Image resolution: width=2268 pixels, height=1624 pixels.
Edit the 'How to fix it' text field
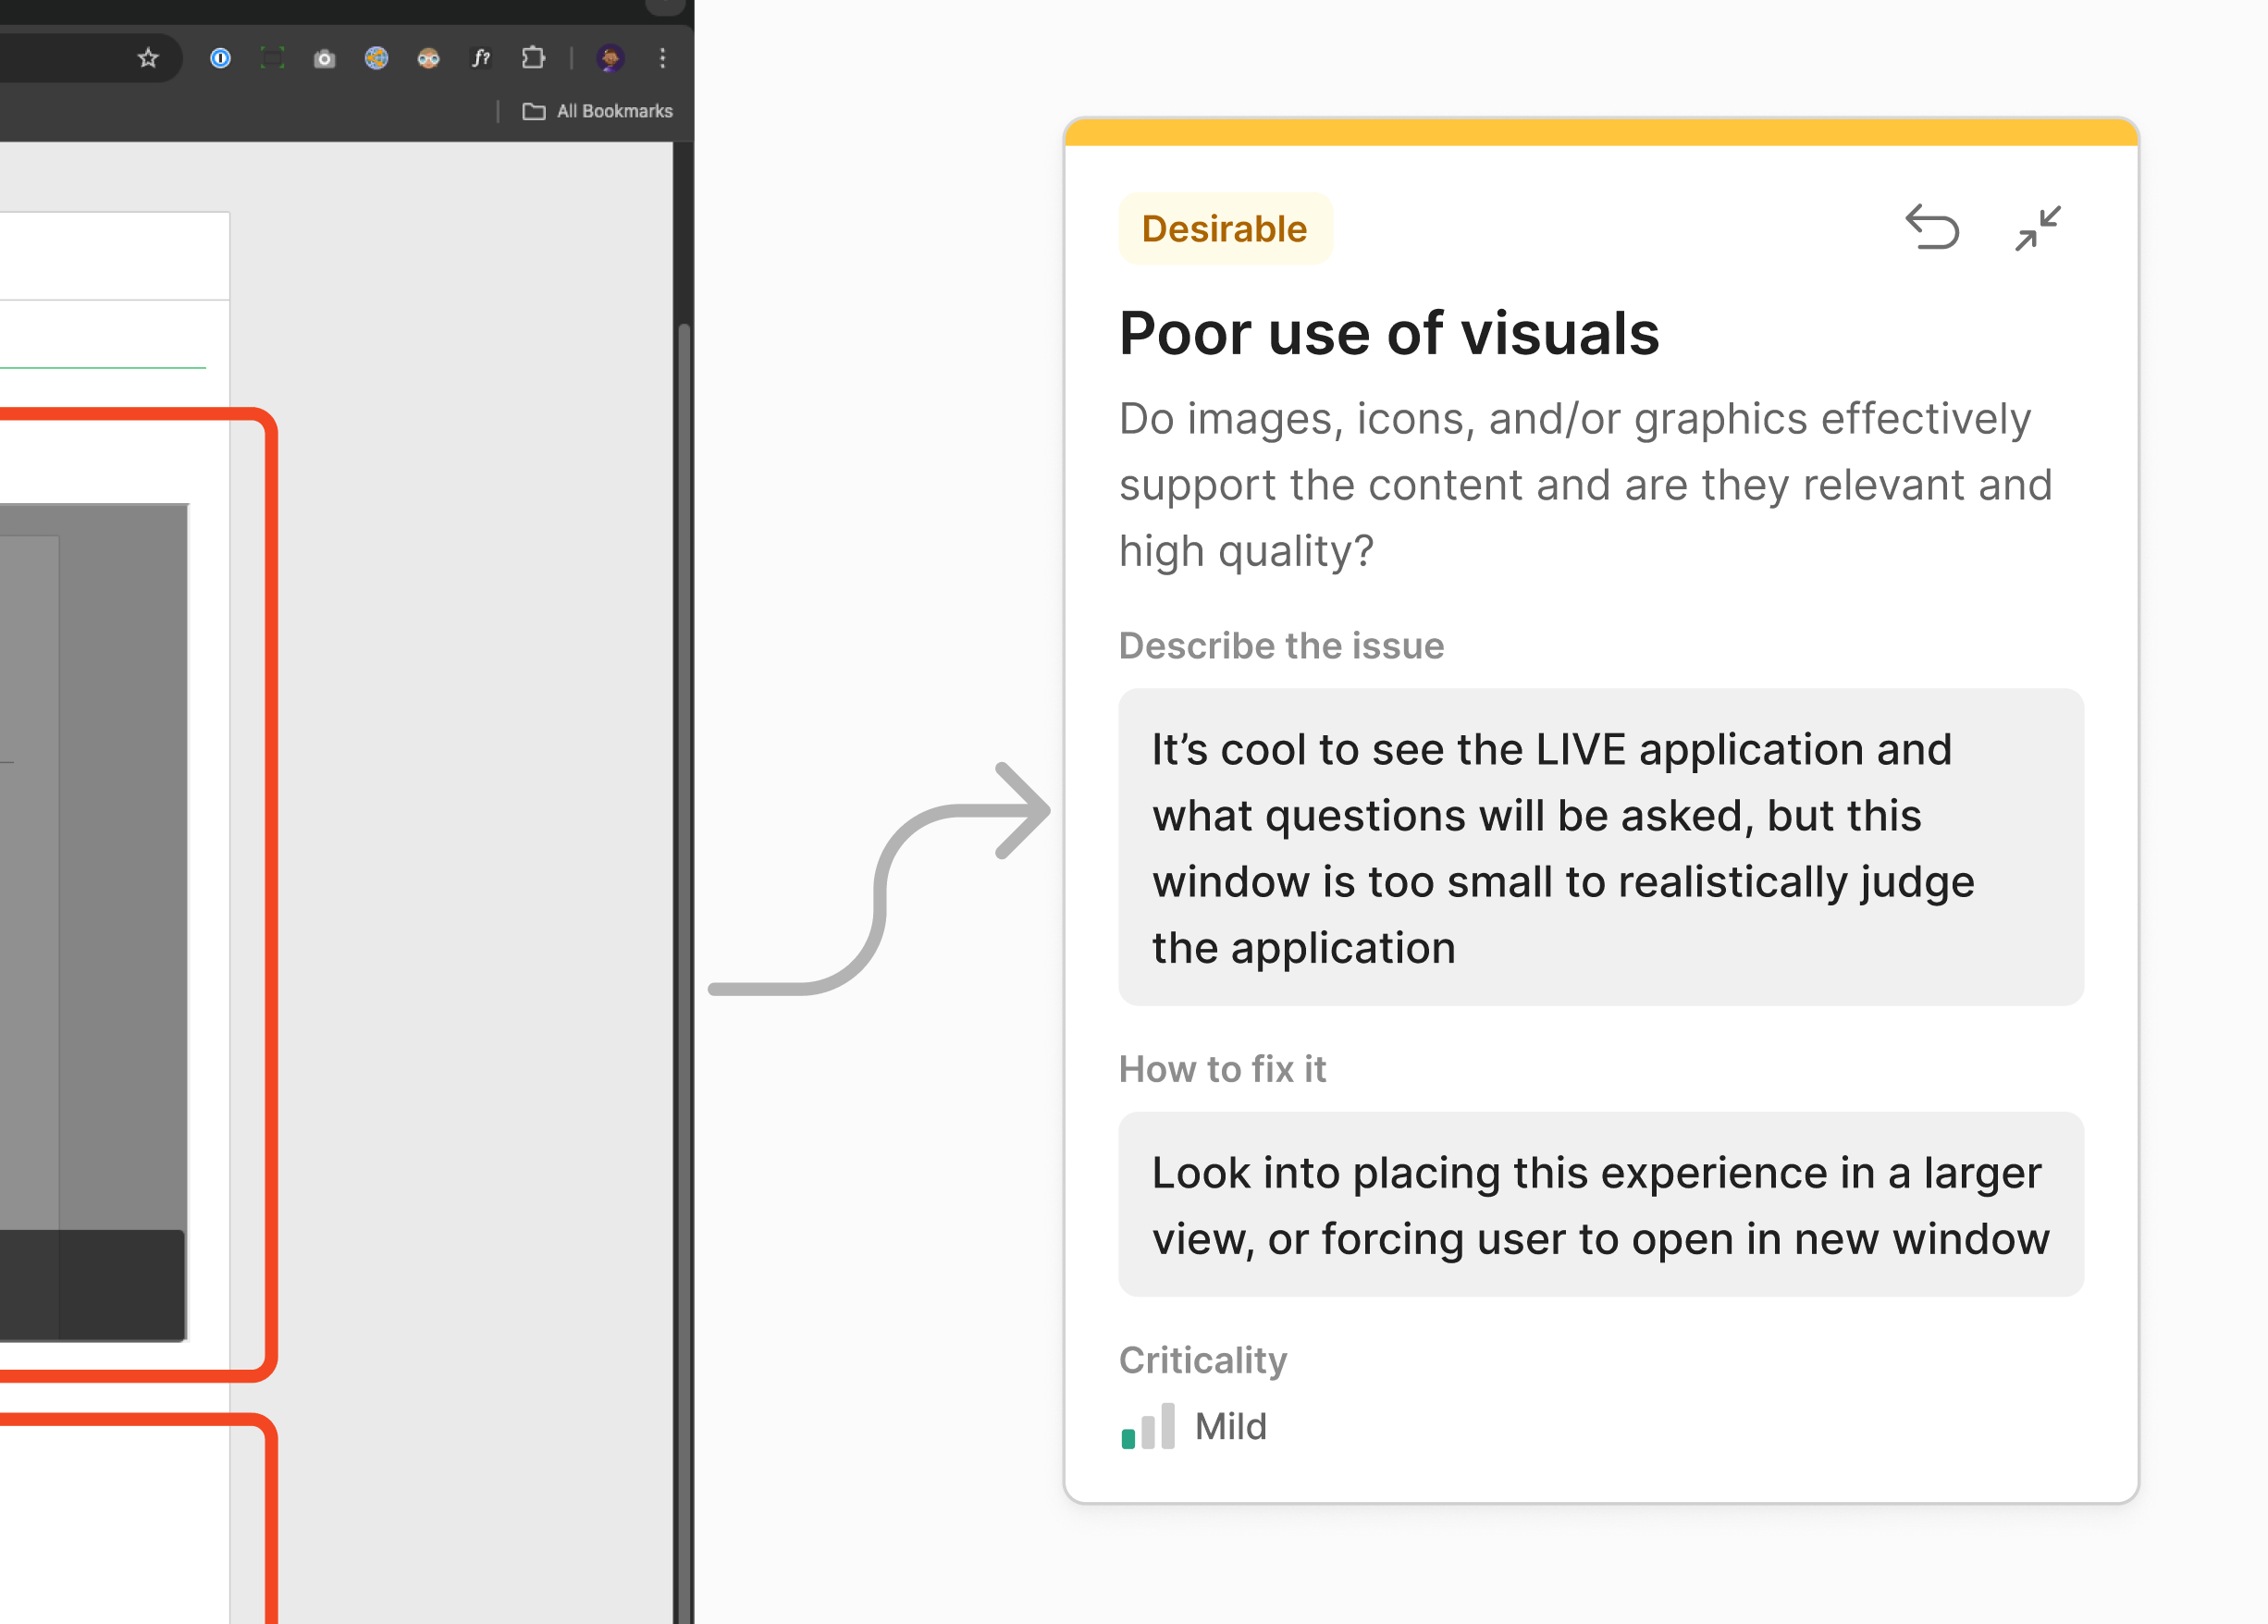(1601, 1204)
